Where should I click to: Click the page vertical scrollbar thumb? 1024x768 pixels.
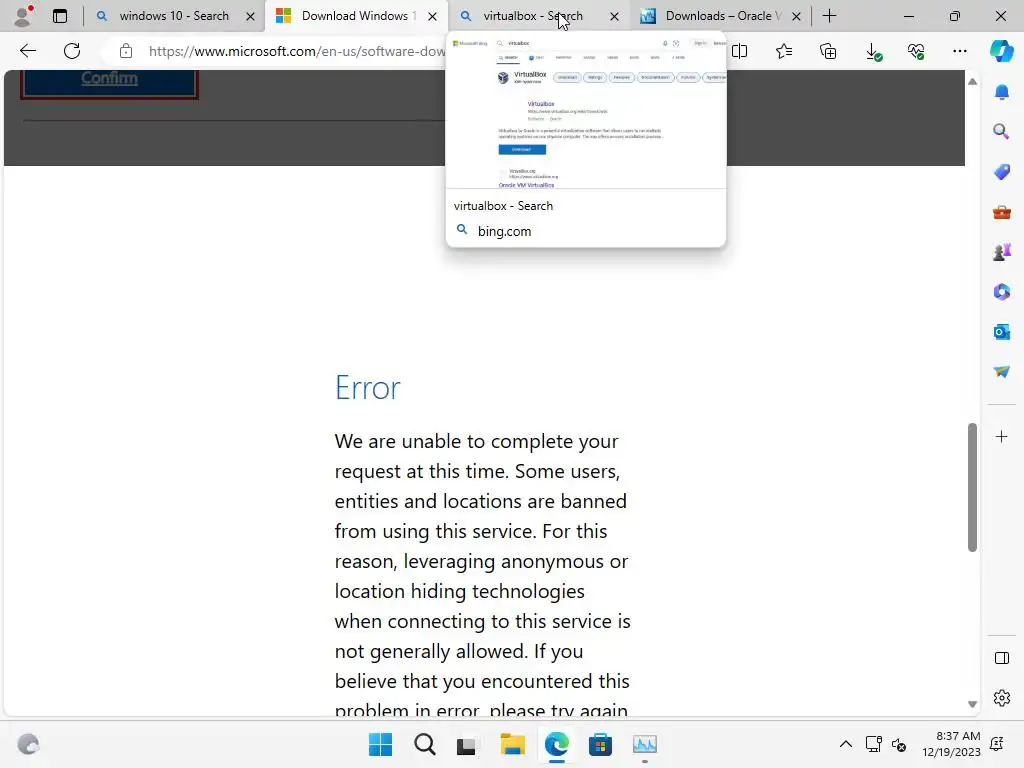(x=972, y=487)
